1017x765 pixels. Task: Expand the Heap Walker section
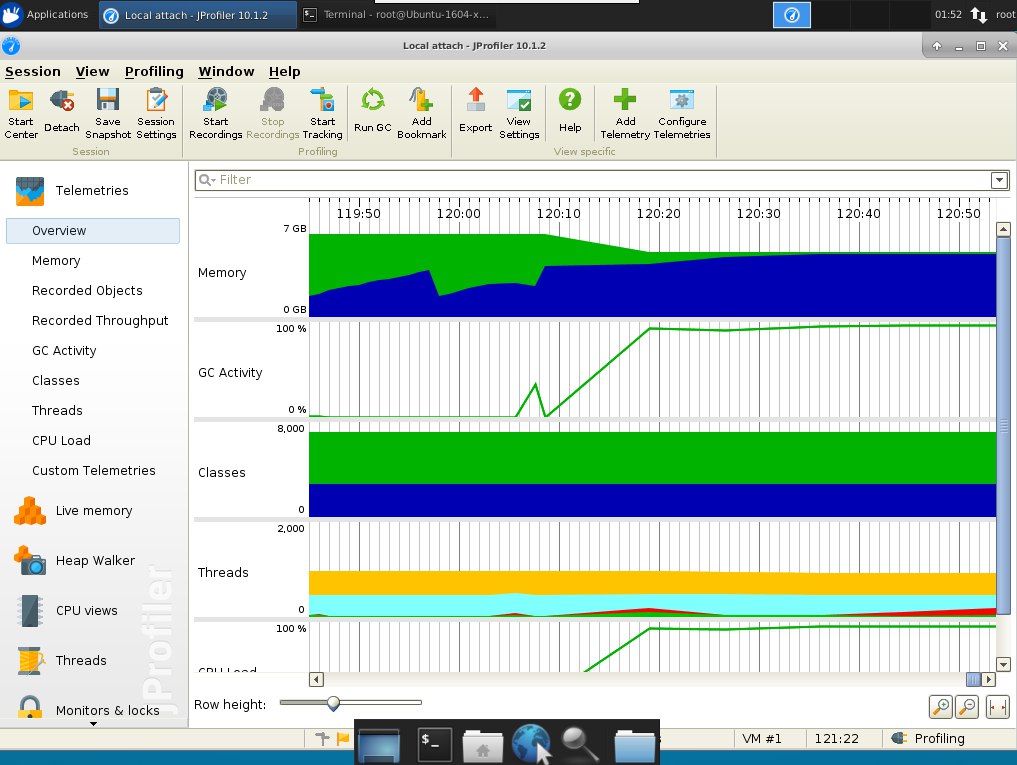pos(94,561)
